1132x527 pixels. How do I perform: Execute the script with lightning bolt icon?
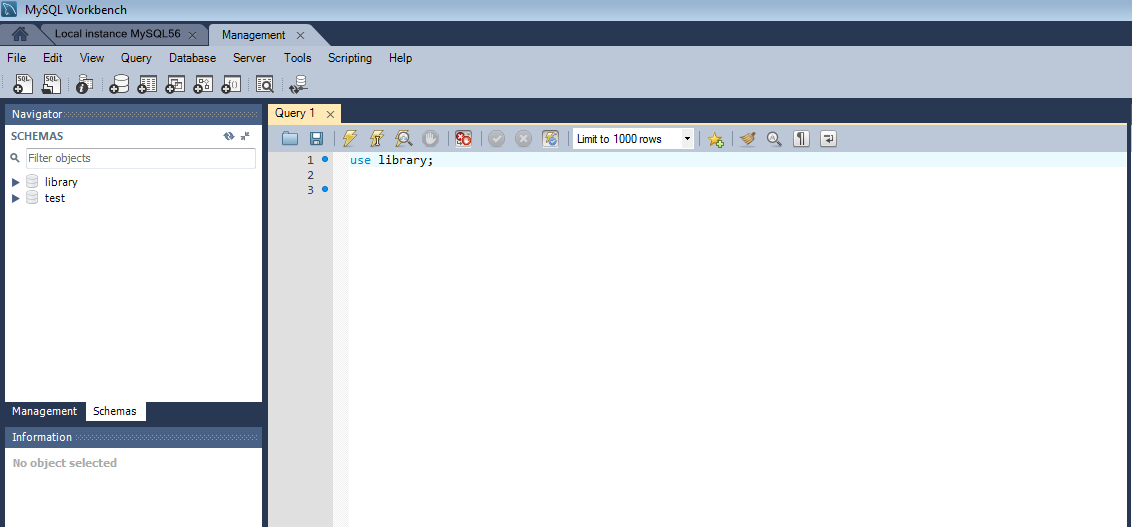point(349,139)
